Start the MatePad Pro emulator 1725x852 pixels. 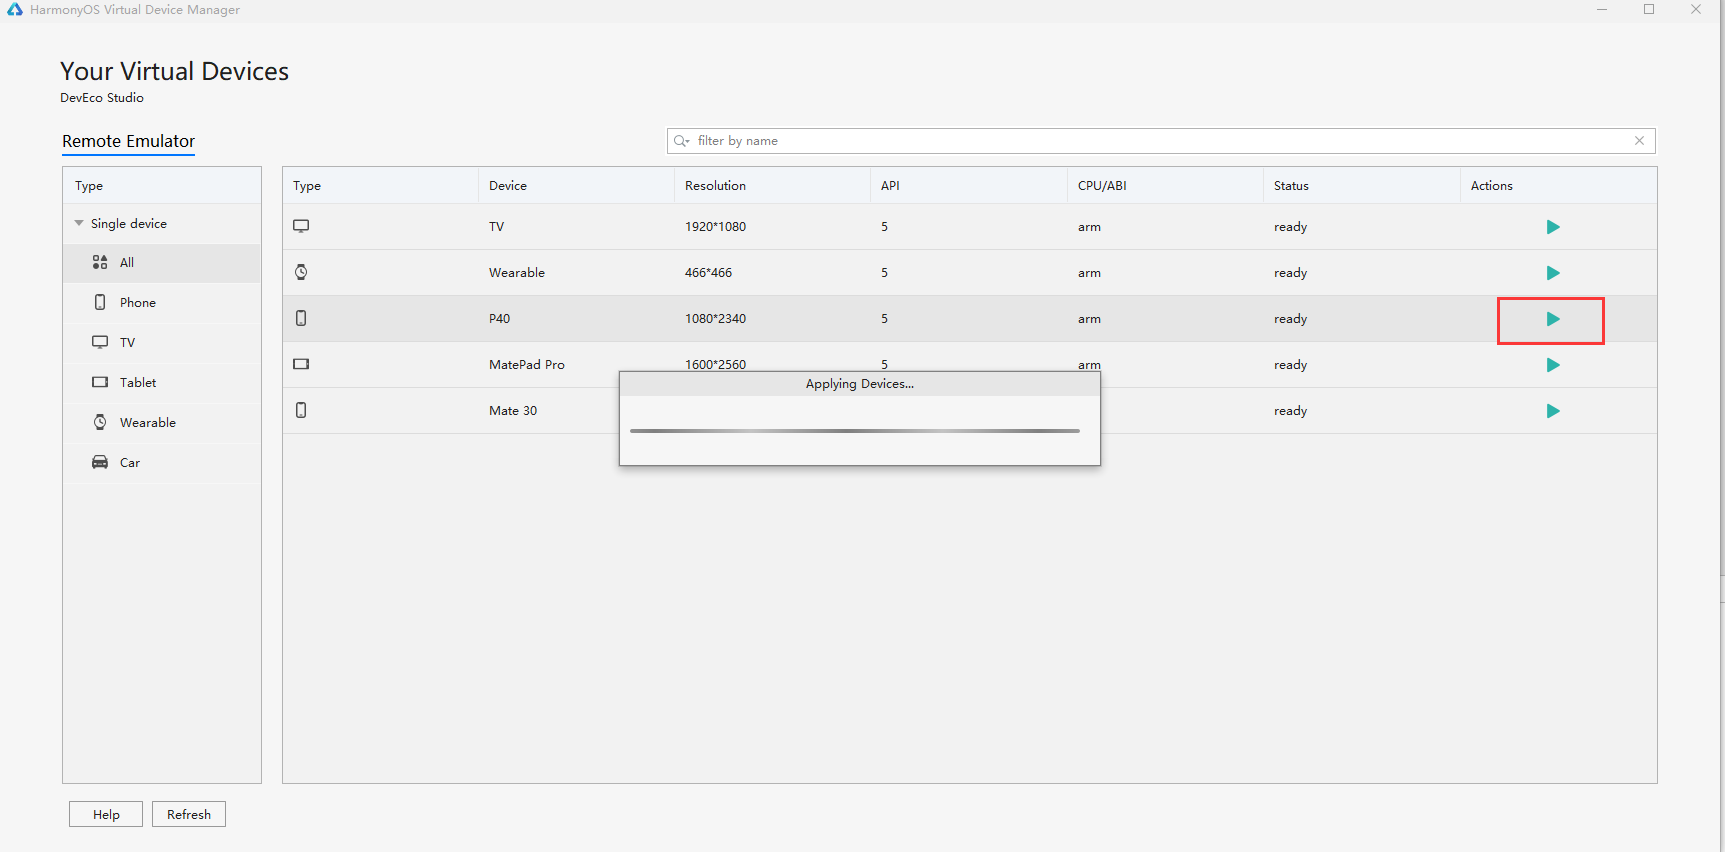click(1553, 365)
